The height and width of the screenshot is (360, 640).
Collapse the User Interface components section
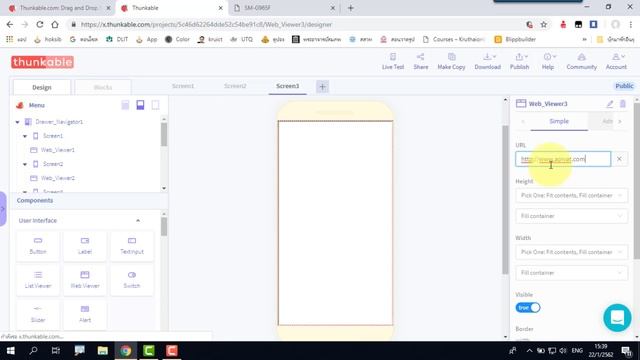coord(138,220)
